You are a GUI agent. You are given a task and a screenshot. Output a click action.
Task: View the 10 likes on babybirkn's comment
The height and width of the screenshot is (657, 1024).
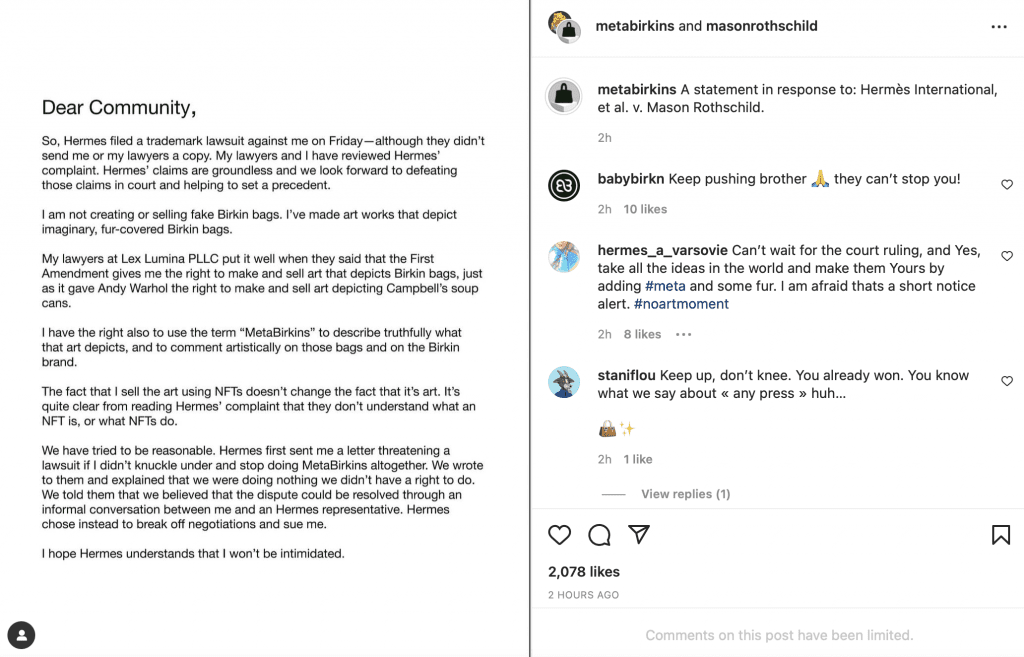coord(645,209)
